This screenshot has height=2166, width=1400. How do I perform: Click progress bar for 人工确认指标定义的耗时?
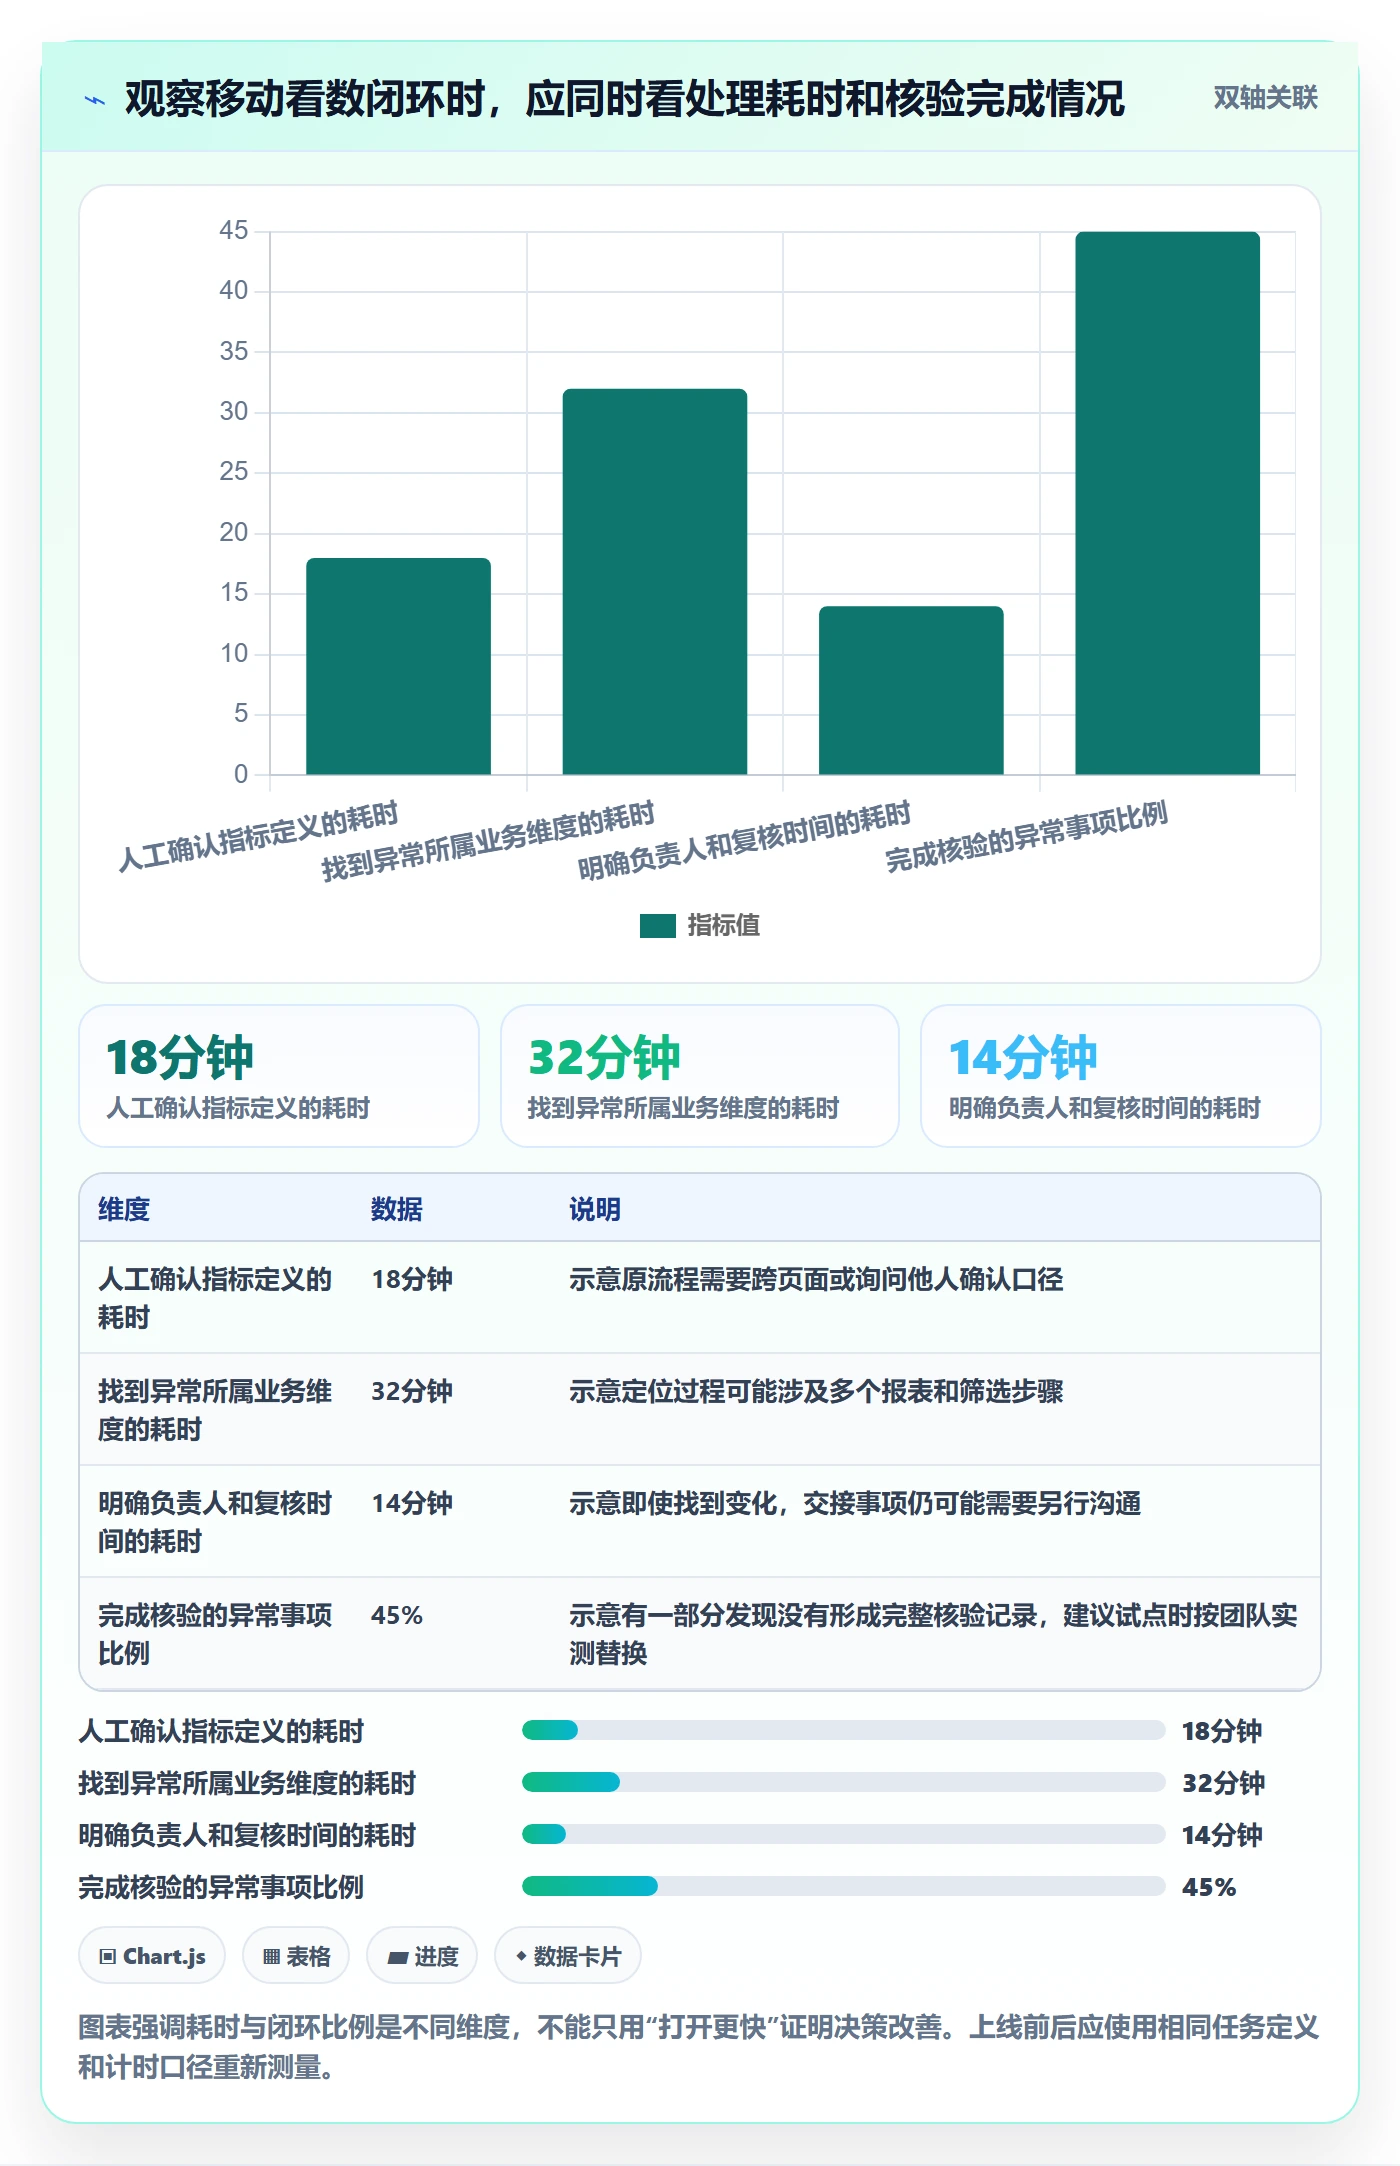pyautogui.click(x=843, y=1730)
